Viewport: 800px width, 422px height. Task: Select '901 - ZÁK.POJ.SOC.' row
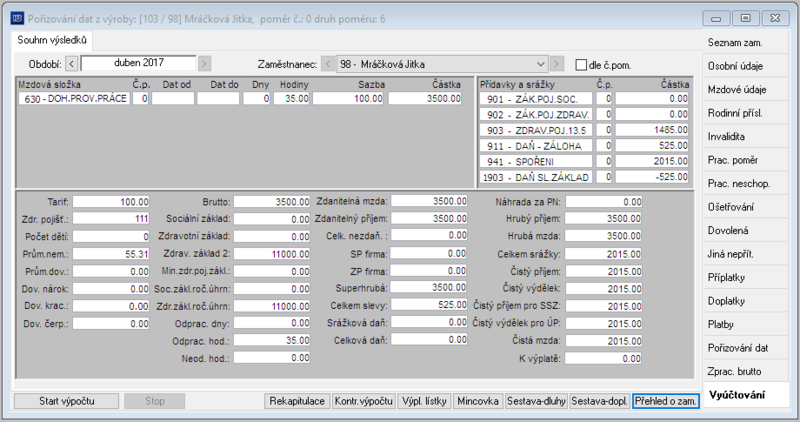pos(536,99)
